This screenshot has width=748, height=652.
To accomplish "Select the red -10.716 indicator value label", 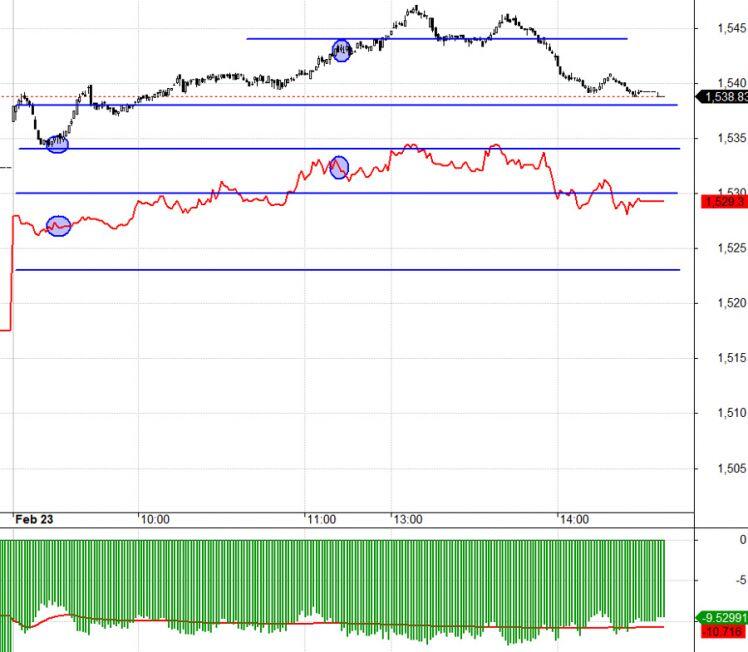I will click(x=724, y=631).
